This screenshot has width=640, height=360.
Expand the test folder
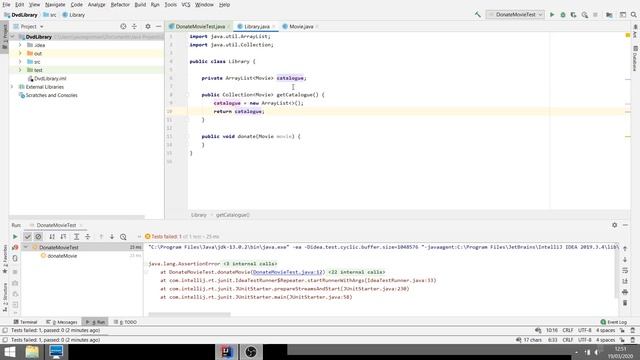20,70
